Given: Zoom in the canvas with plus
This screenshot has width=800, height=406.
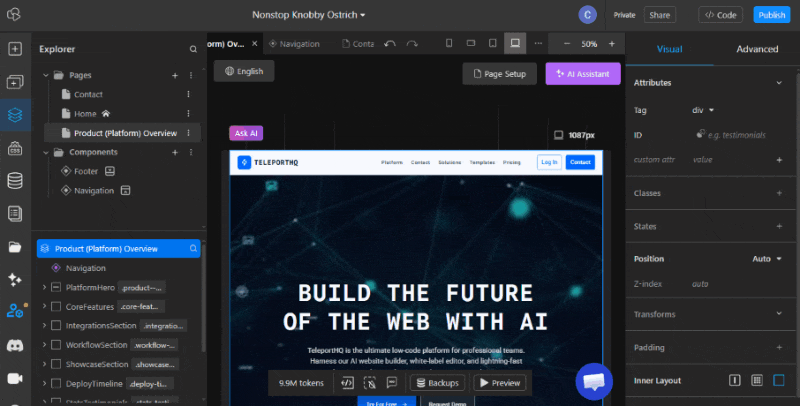Looking at the screenshot, I should 612,44.
